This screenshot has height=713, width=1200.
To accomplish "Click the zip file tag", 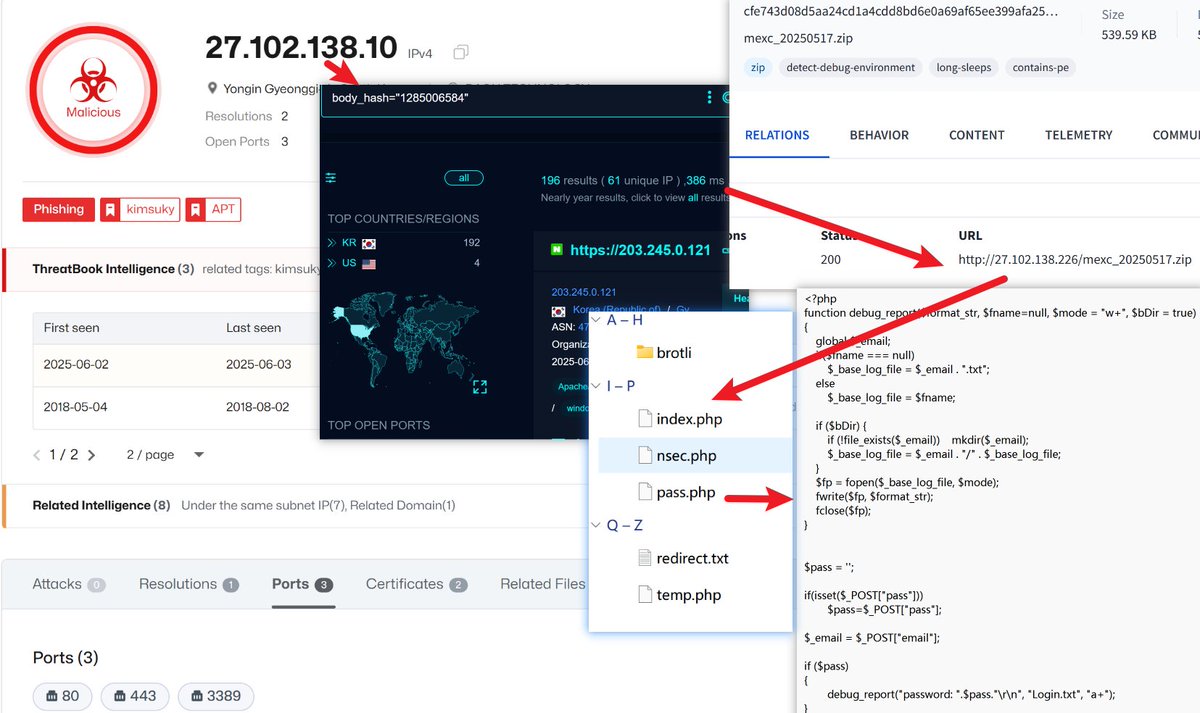I will coord(757,67).
